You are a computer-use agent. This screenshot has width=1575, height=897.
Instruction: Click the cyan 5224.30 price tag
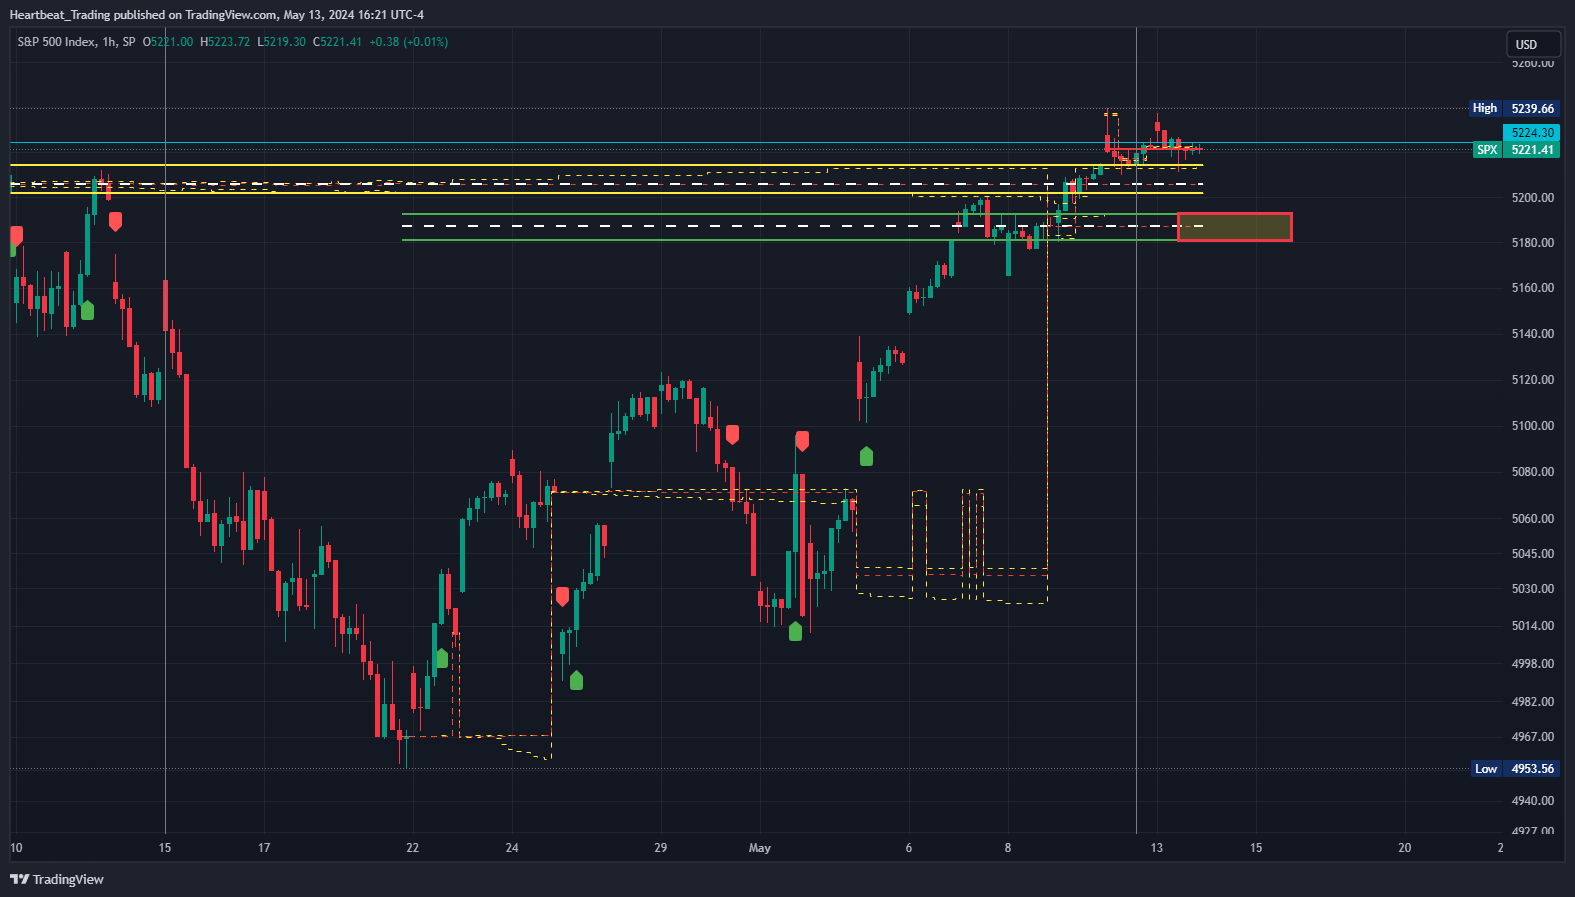1532,133
